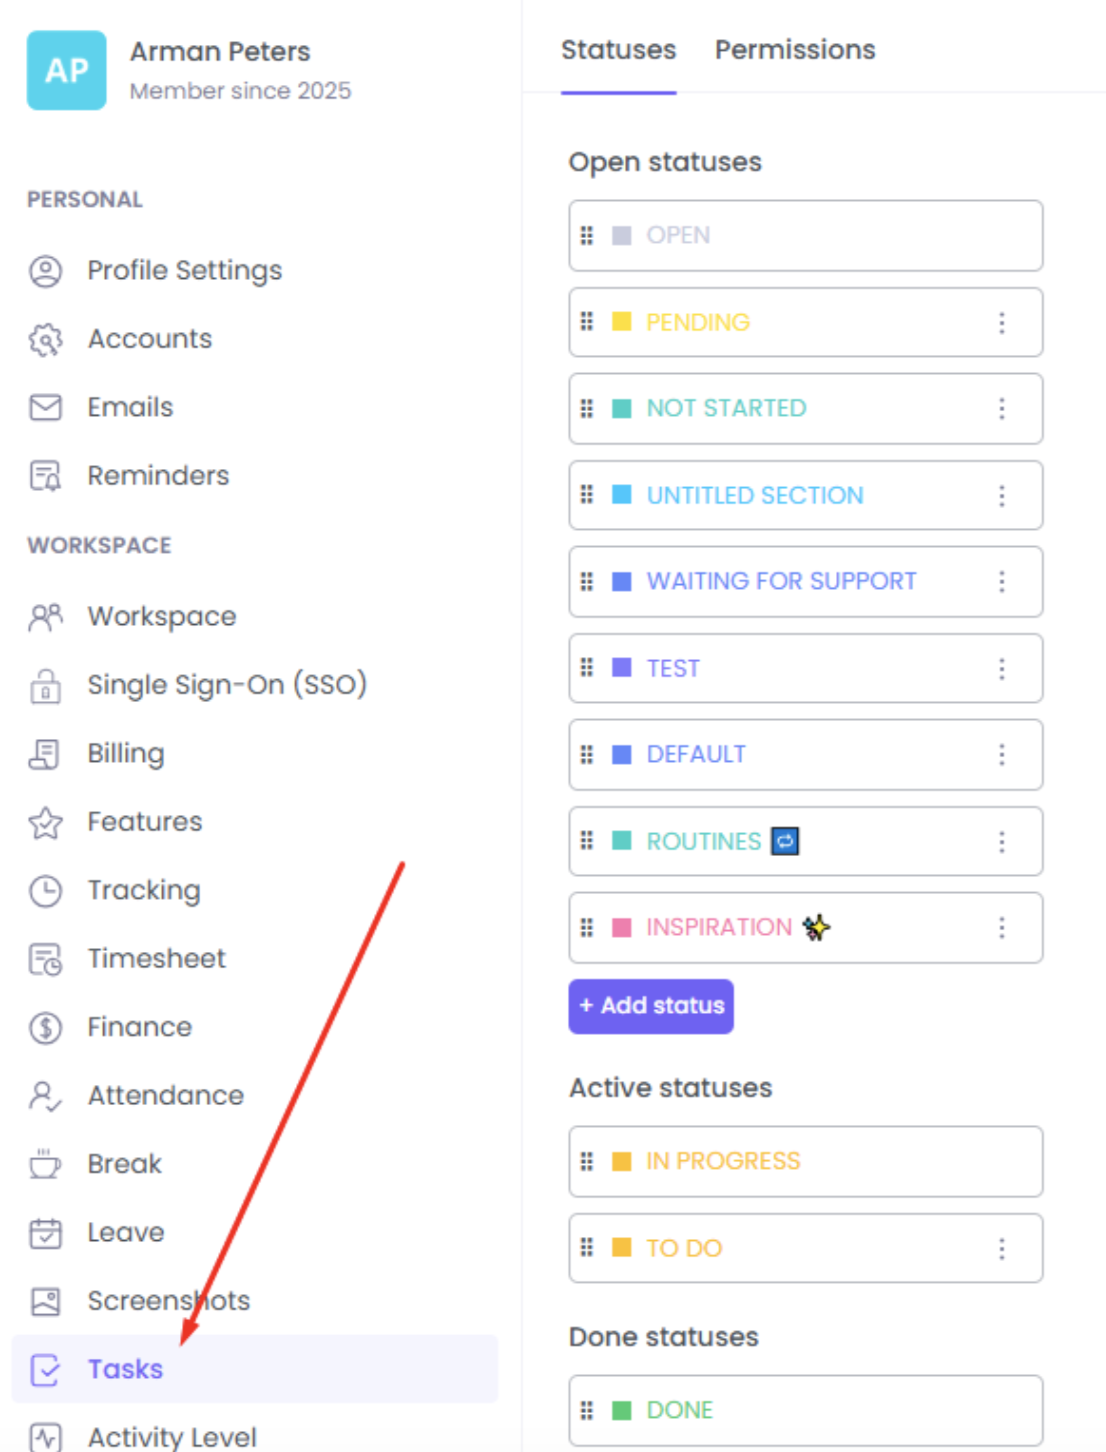Click the Finance dollar icon

[x=46, y=1027]
